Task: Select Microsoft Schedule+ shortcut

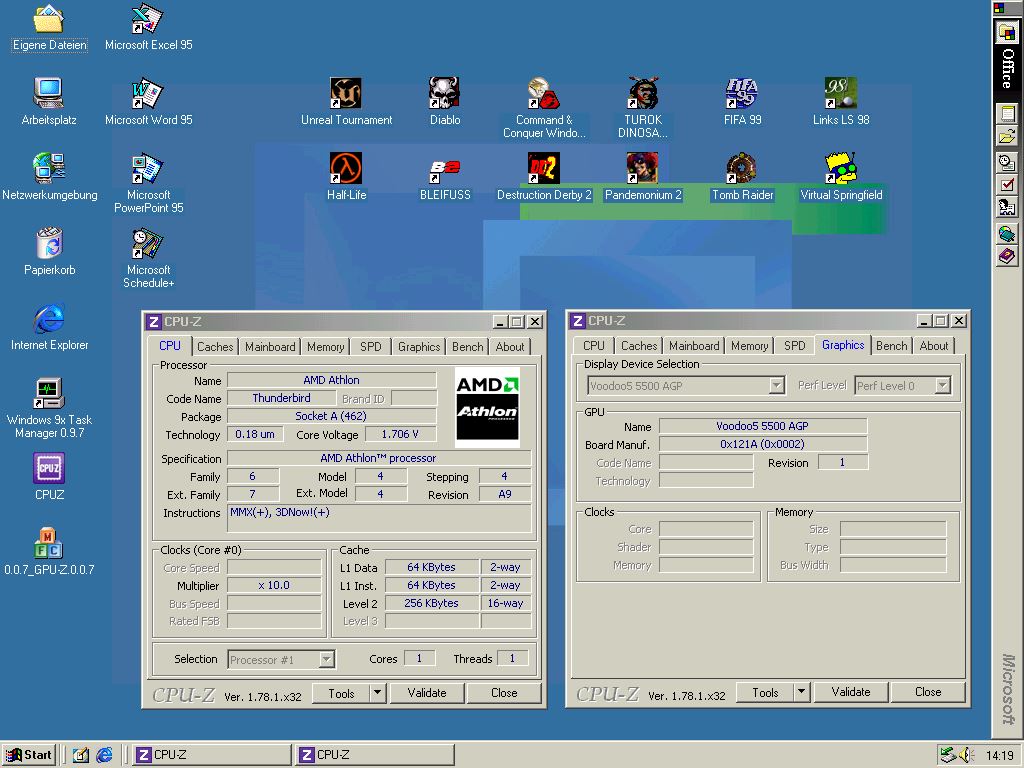Action: pyautogui.click(x=148, y=244)
